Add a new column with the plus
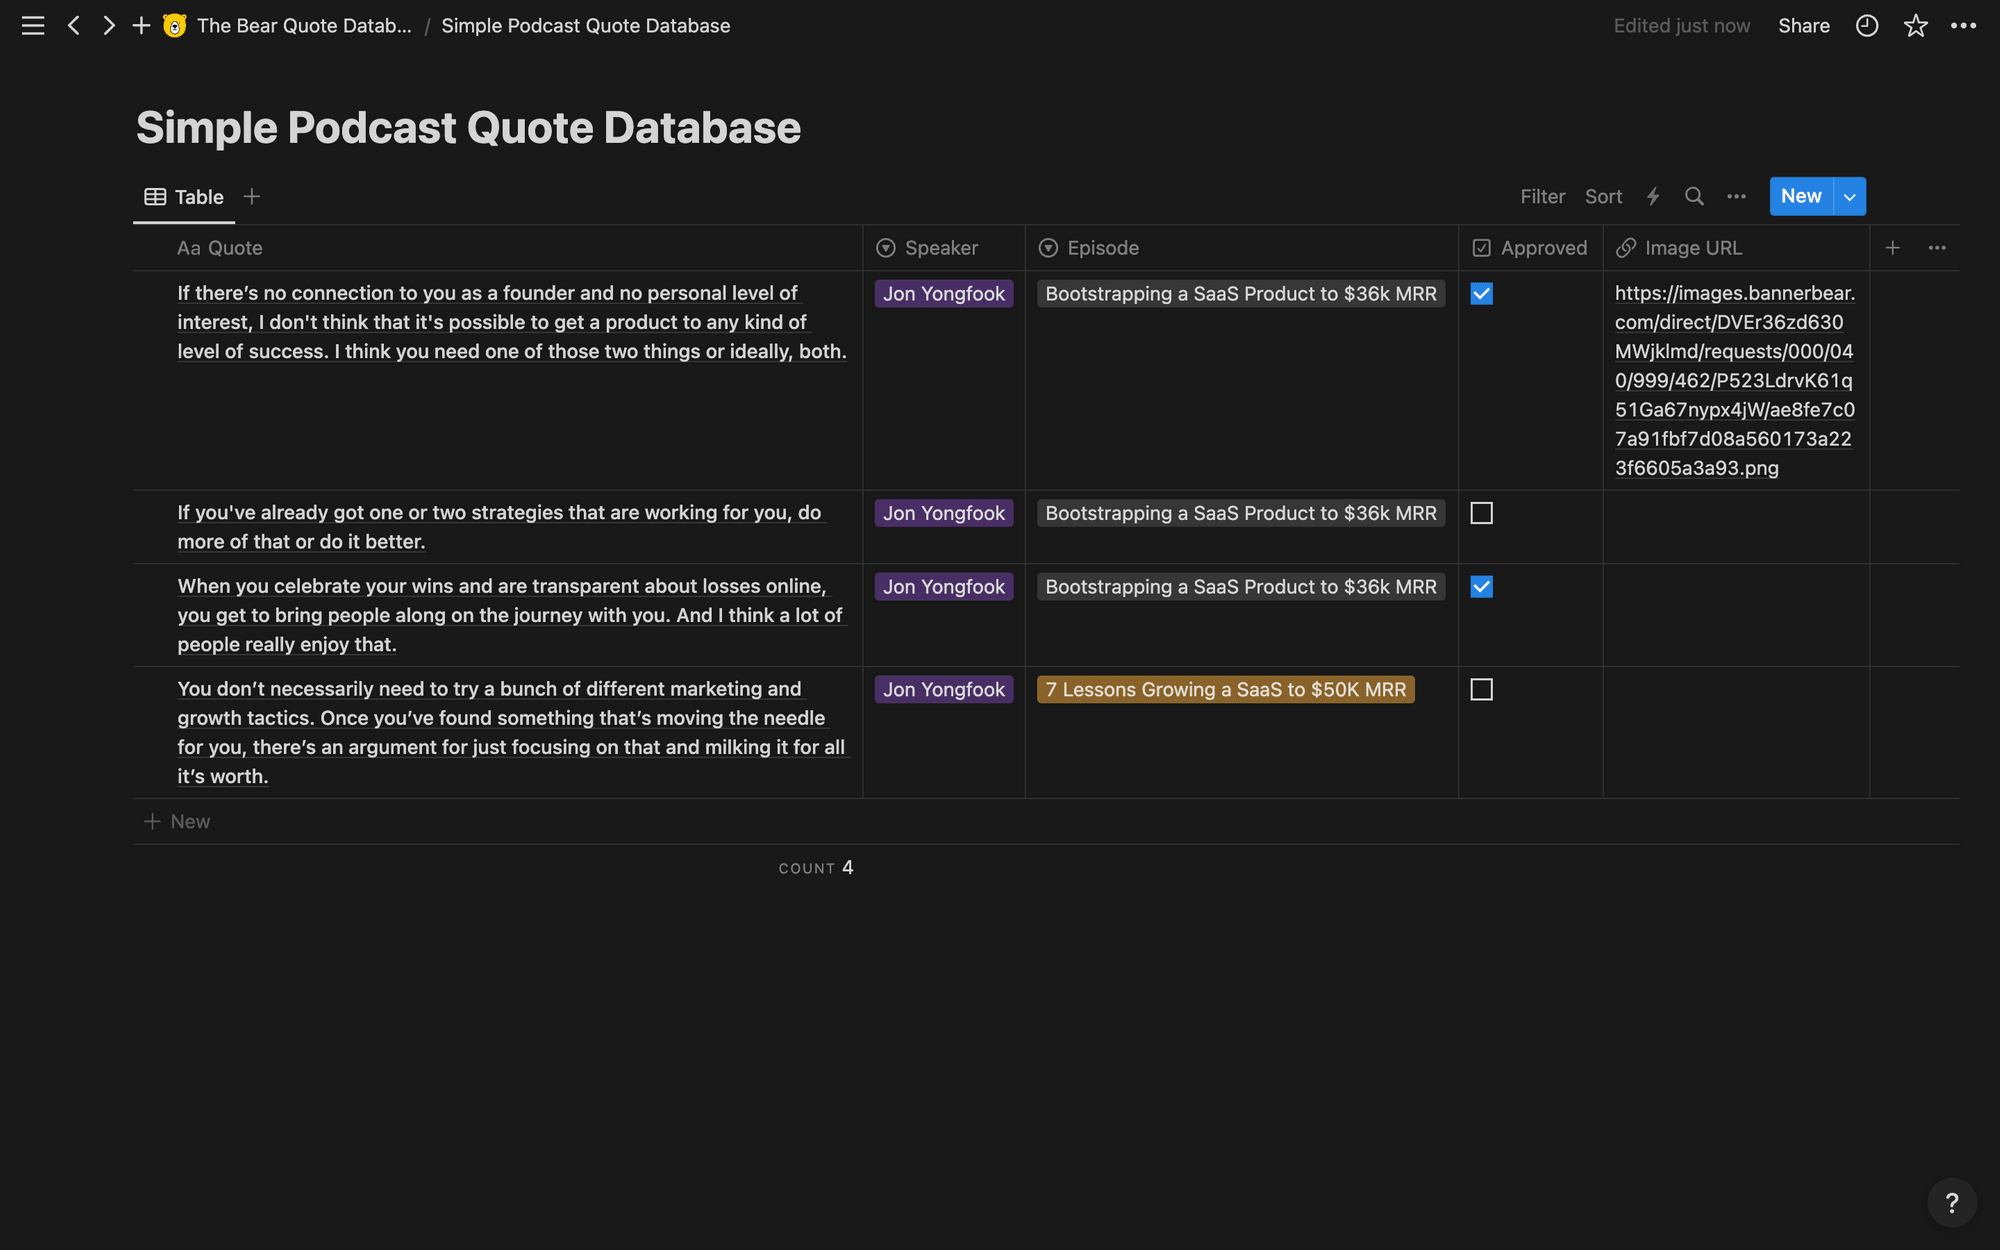 (1892, 247)
